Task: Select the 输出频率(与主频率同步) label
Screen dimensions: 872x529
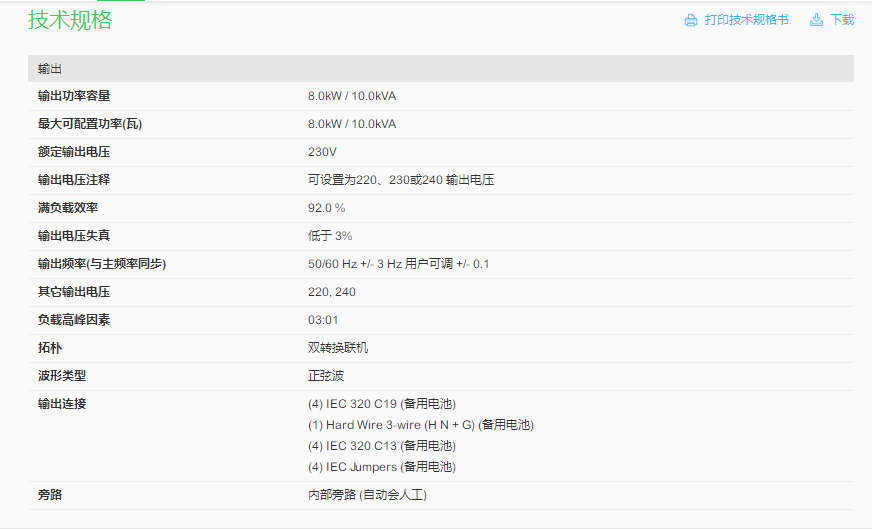Action: click(x=101, y=264)
